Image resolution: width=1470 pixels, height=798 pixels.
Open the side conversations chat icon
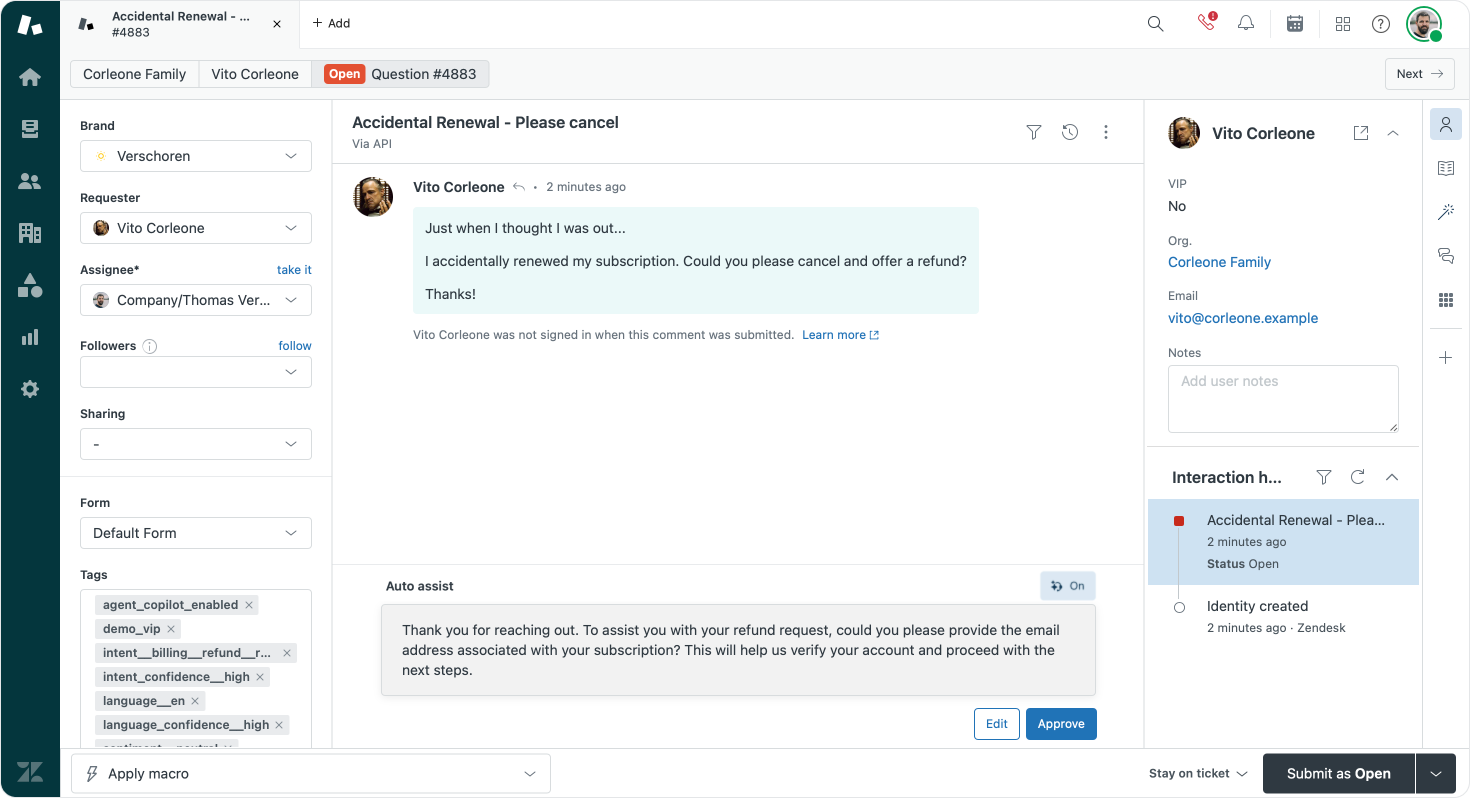coord(1446,256)
